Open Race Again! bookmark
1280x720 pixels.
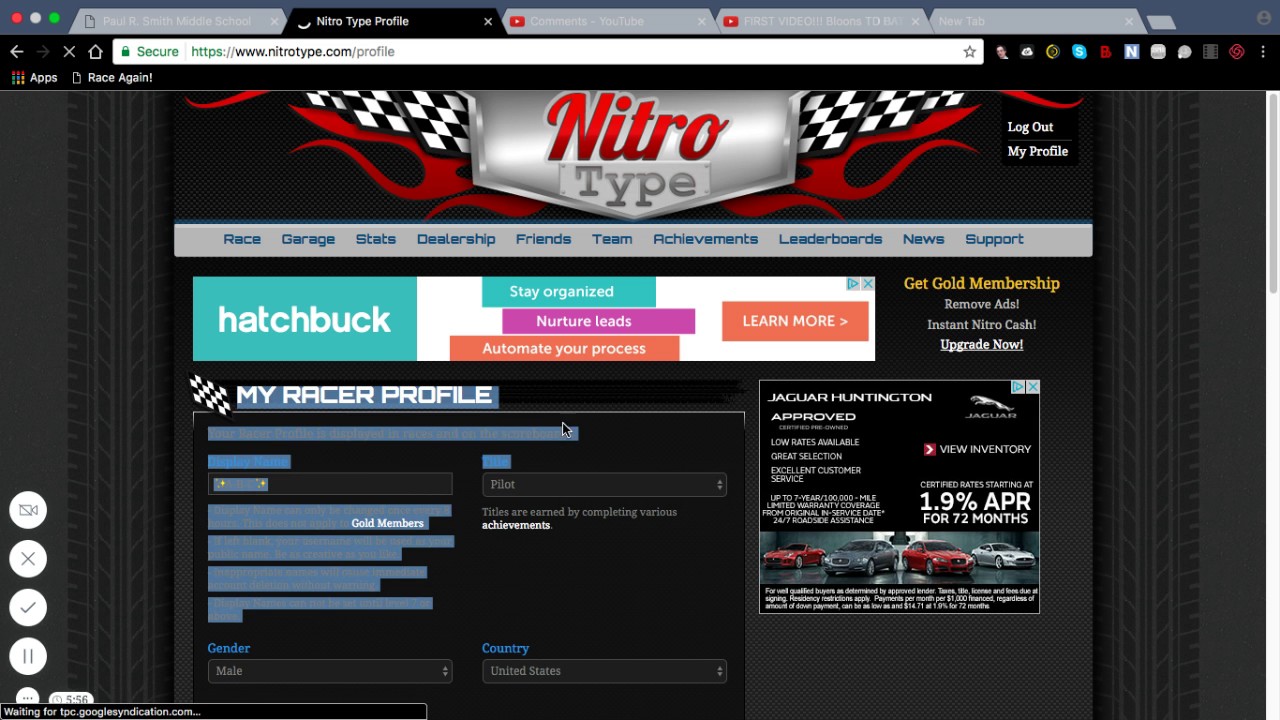coord(112,77)
